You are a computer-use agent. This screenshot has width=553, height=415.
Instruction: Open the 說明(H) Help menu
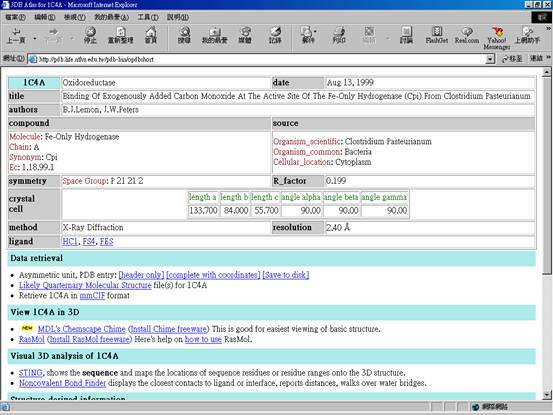[177, 17]
